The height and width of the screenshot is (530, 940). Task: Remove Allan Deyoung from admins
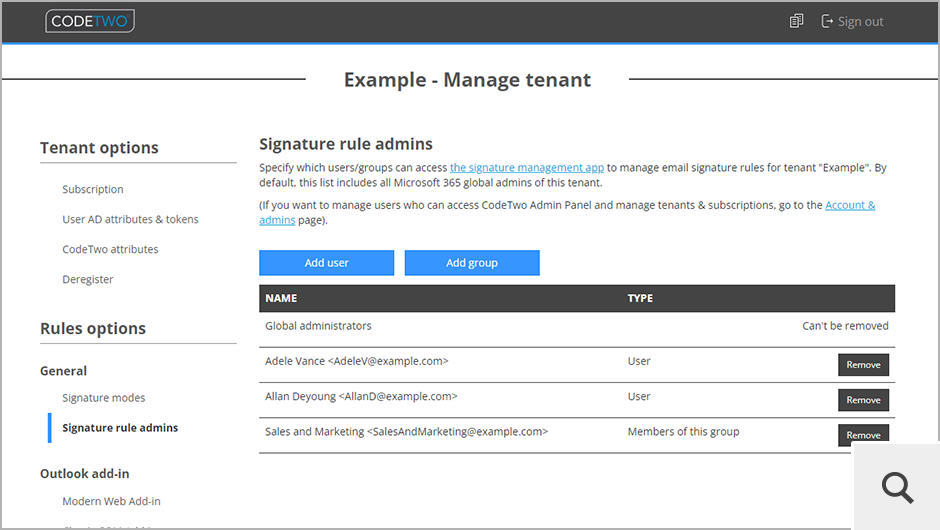(x=863, y=400)
